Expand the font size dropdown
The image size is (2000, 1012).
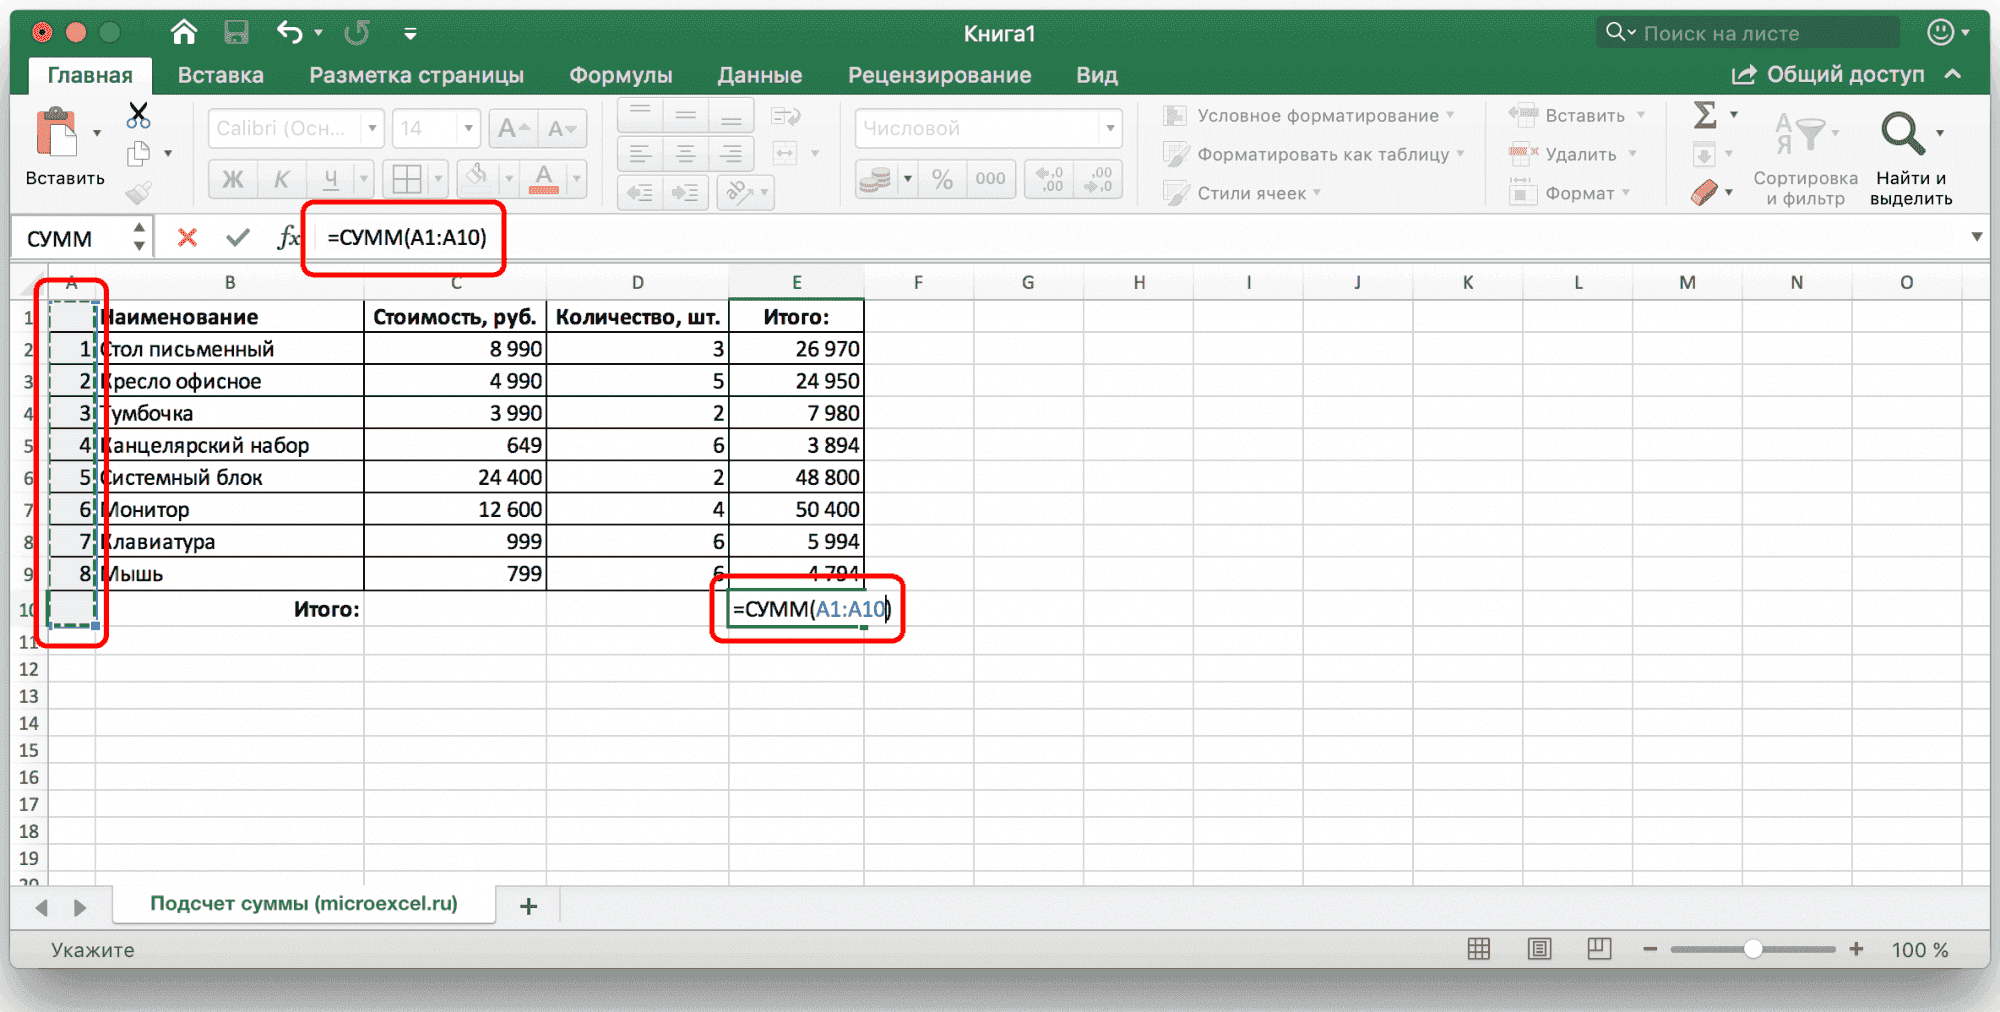[x=467, y=128]
